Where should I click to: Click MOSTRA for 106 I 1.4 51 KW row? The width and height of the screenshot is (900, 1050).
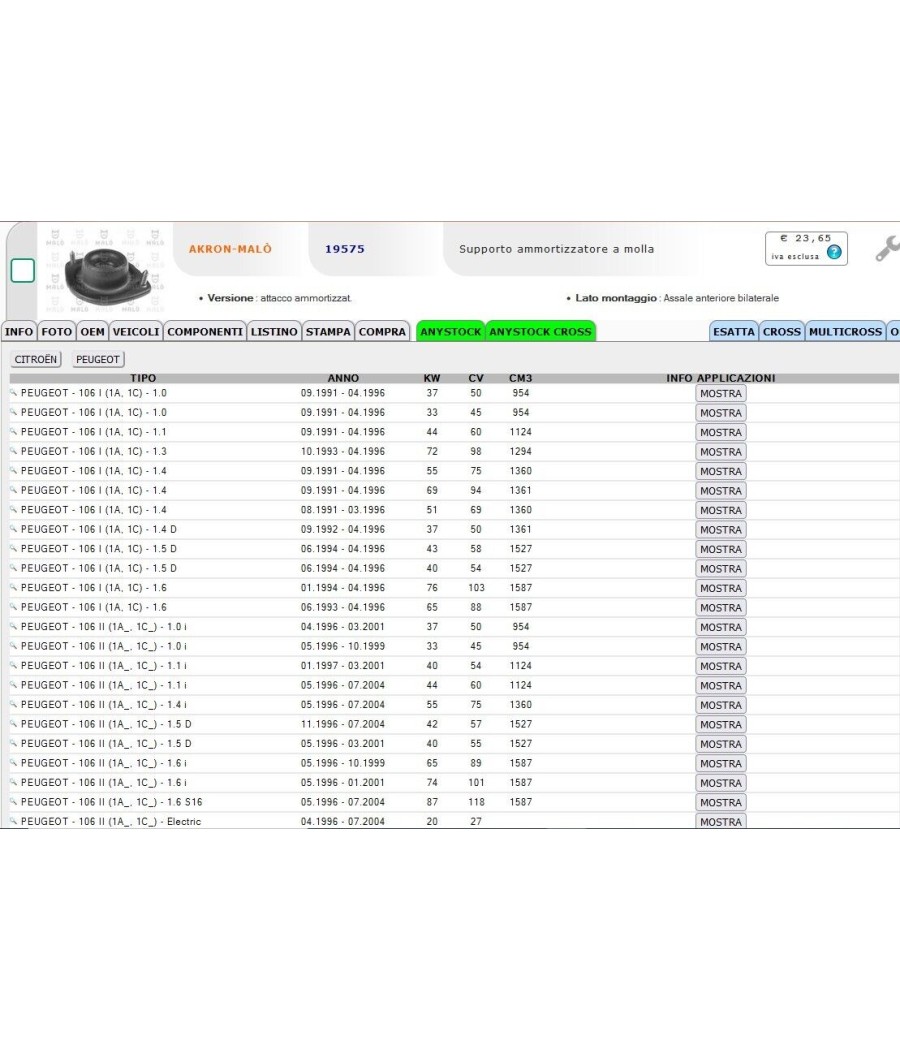721,510
